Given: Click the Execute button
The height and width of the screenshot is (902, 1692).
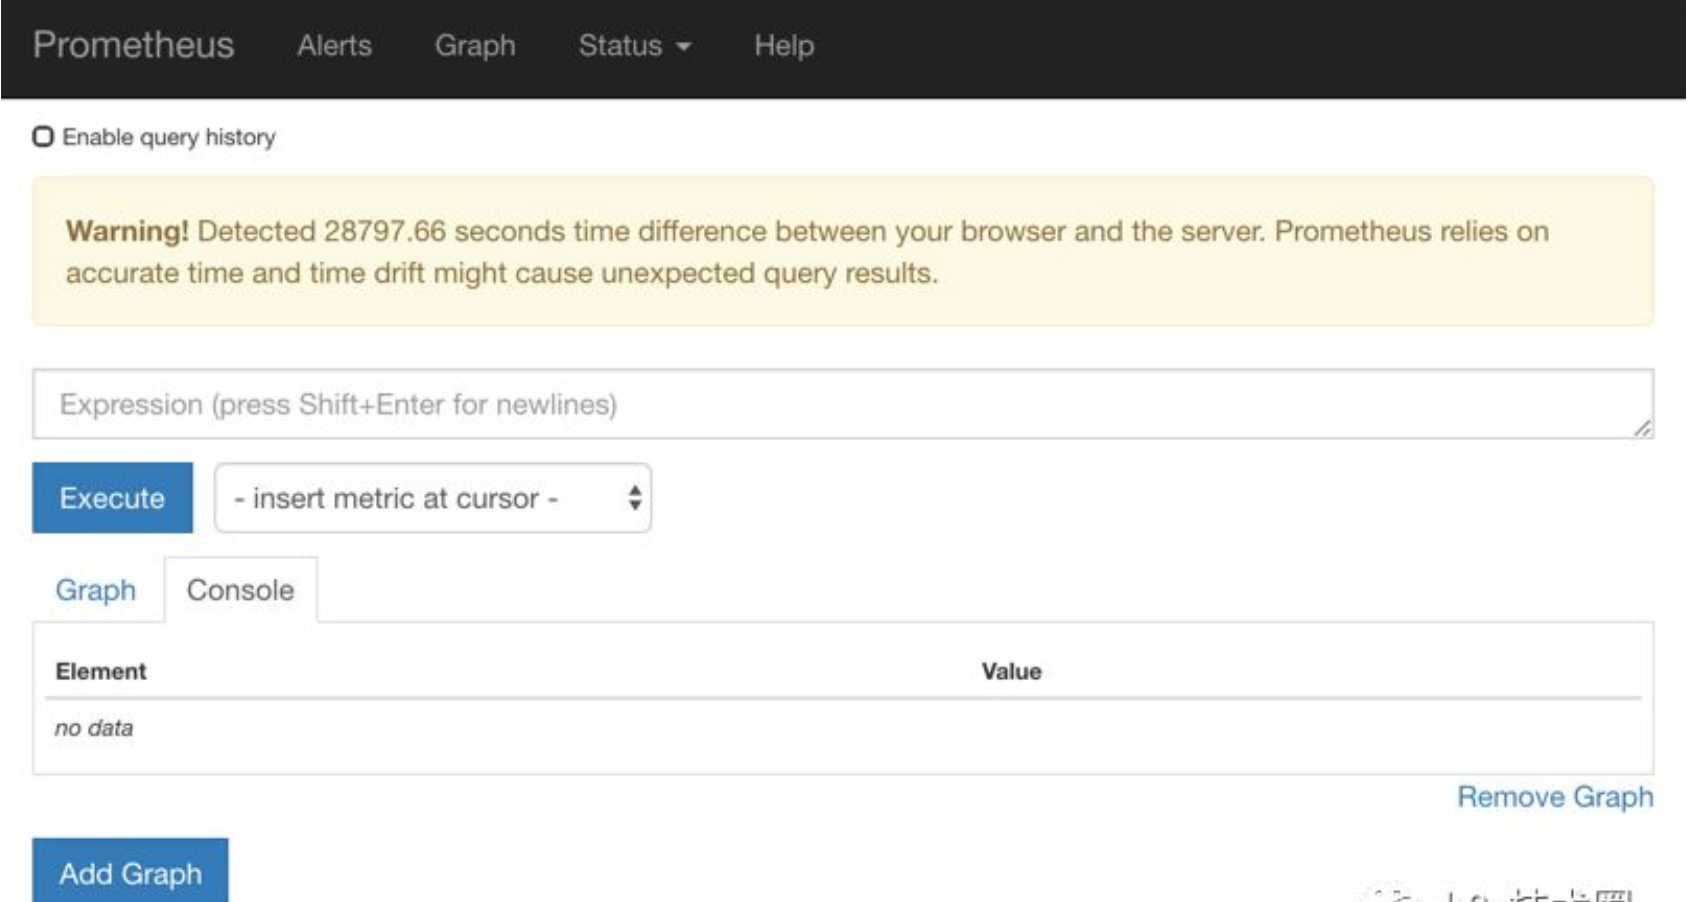Looking at the screenshot, I should [112, 497].
